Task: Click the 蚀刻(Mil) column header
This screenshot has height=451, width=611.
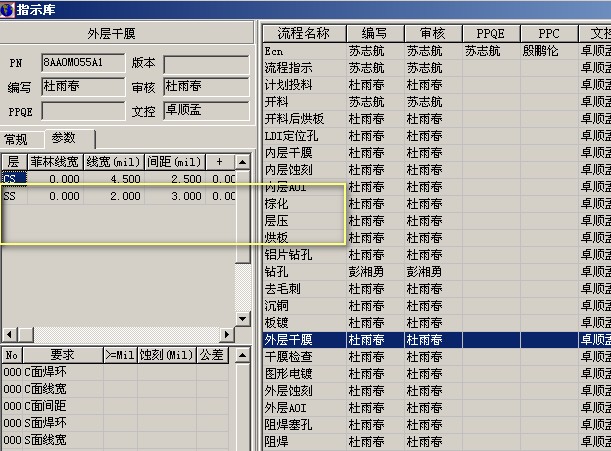Action: (x=167, y=355)
